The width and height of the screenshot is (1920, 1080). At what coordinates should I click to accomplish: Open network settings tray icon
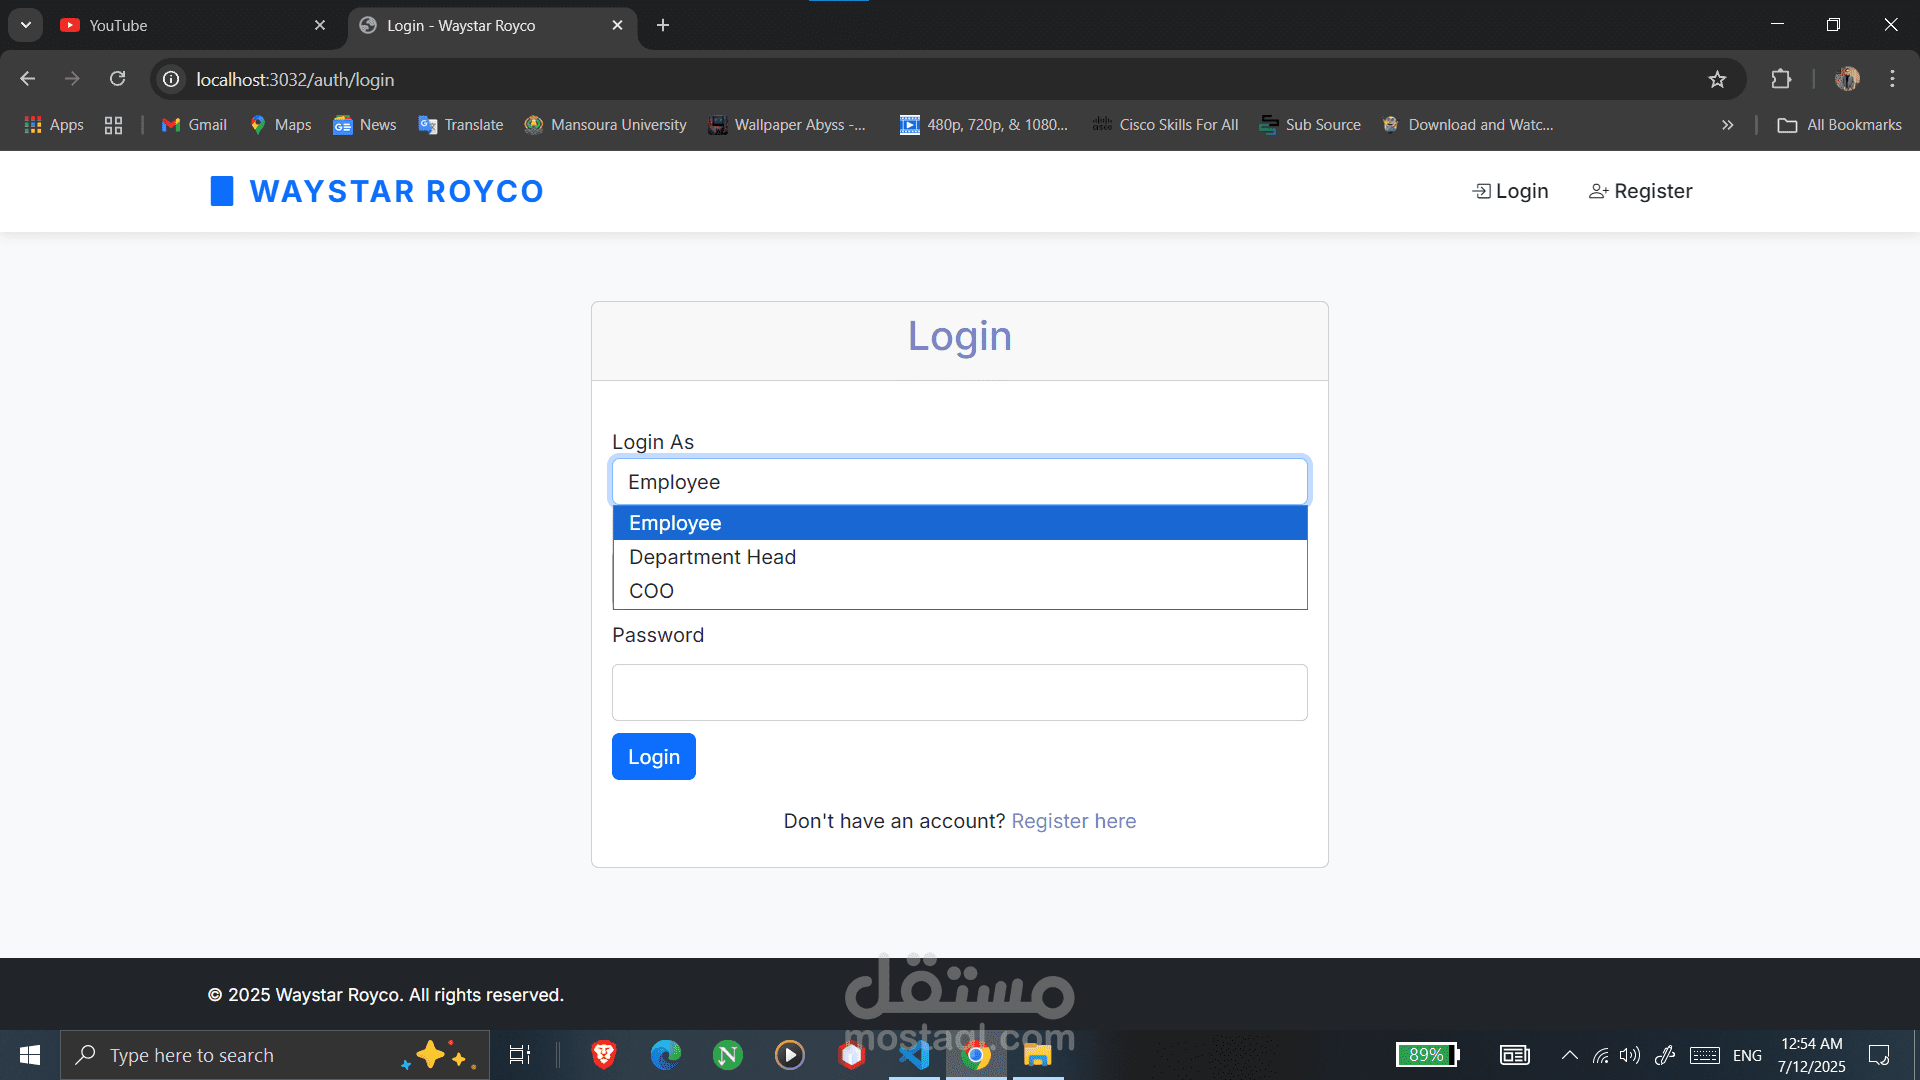click(x=1601, y=1055)
